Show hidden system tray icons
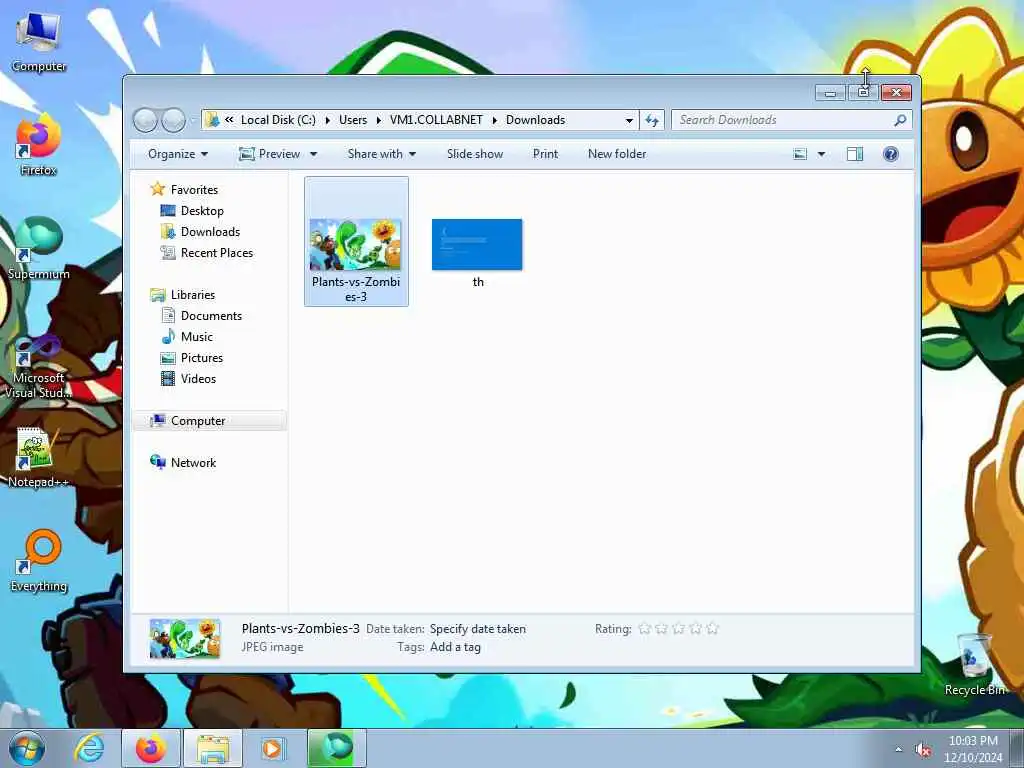 (899, 750)
